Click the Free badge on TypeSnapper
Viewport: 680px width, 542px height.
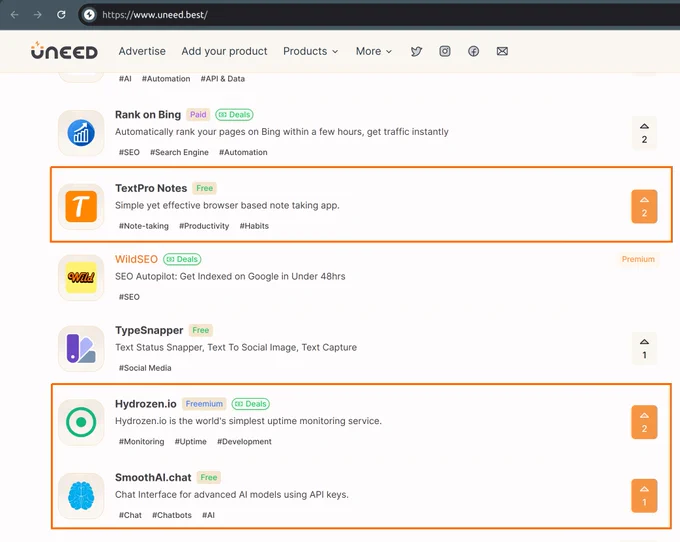pyautogui.click(x=201, y=330)
